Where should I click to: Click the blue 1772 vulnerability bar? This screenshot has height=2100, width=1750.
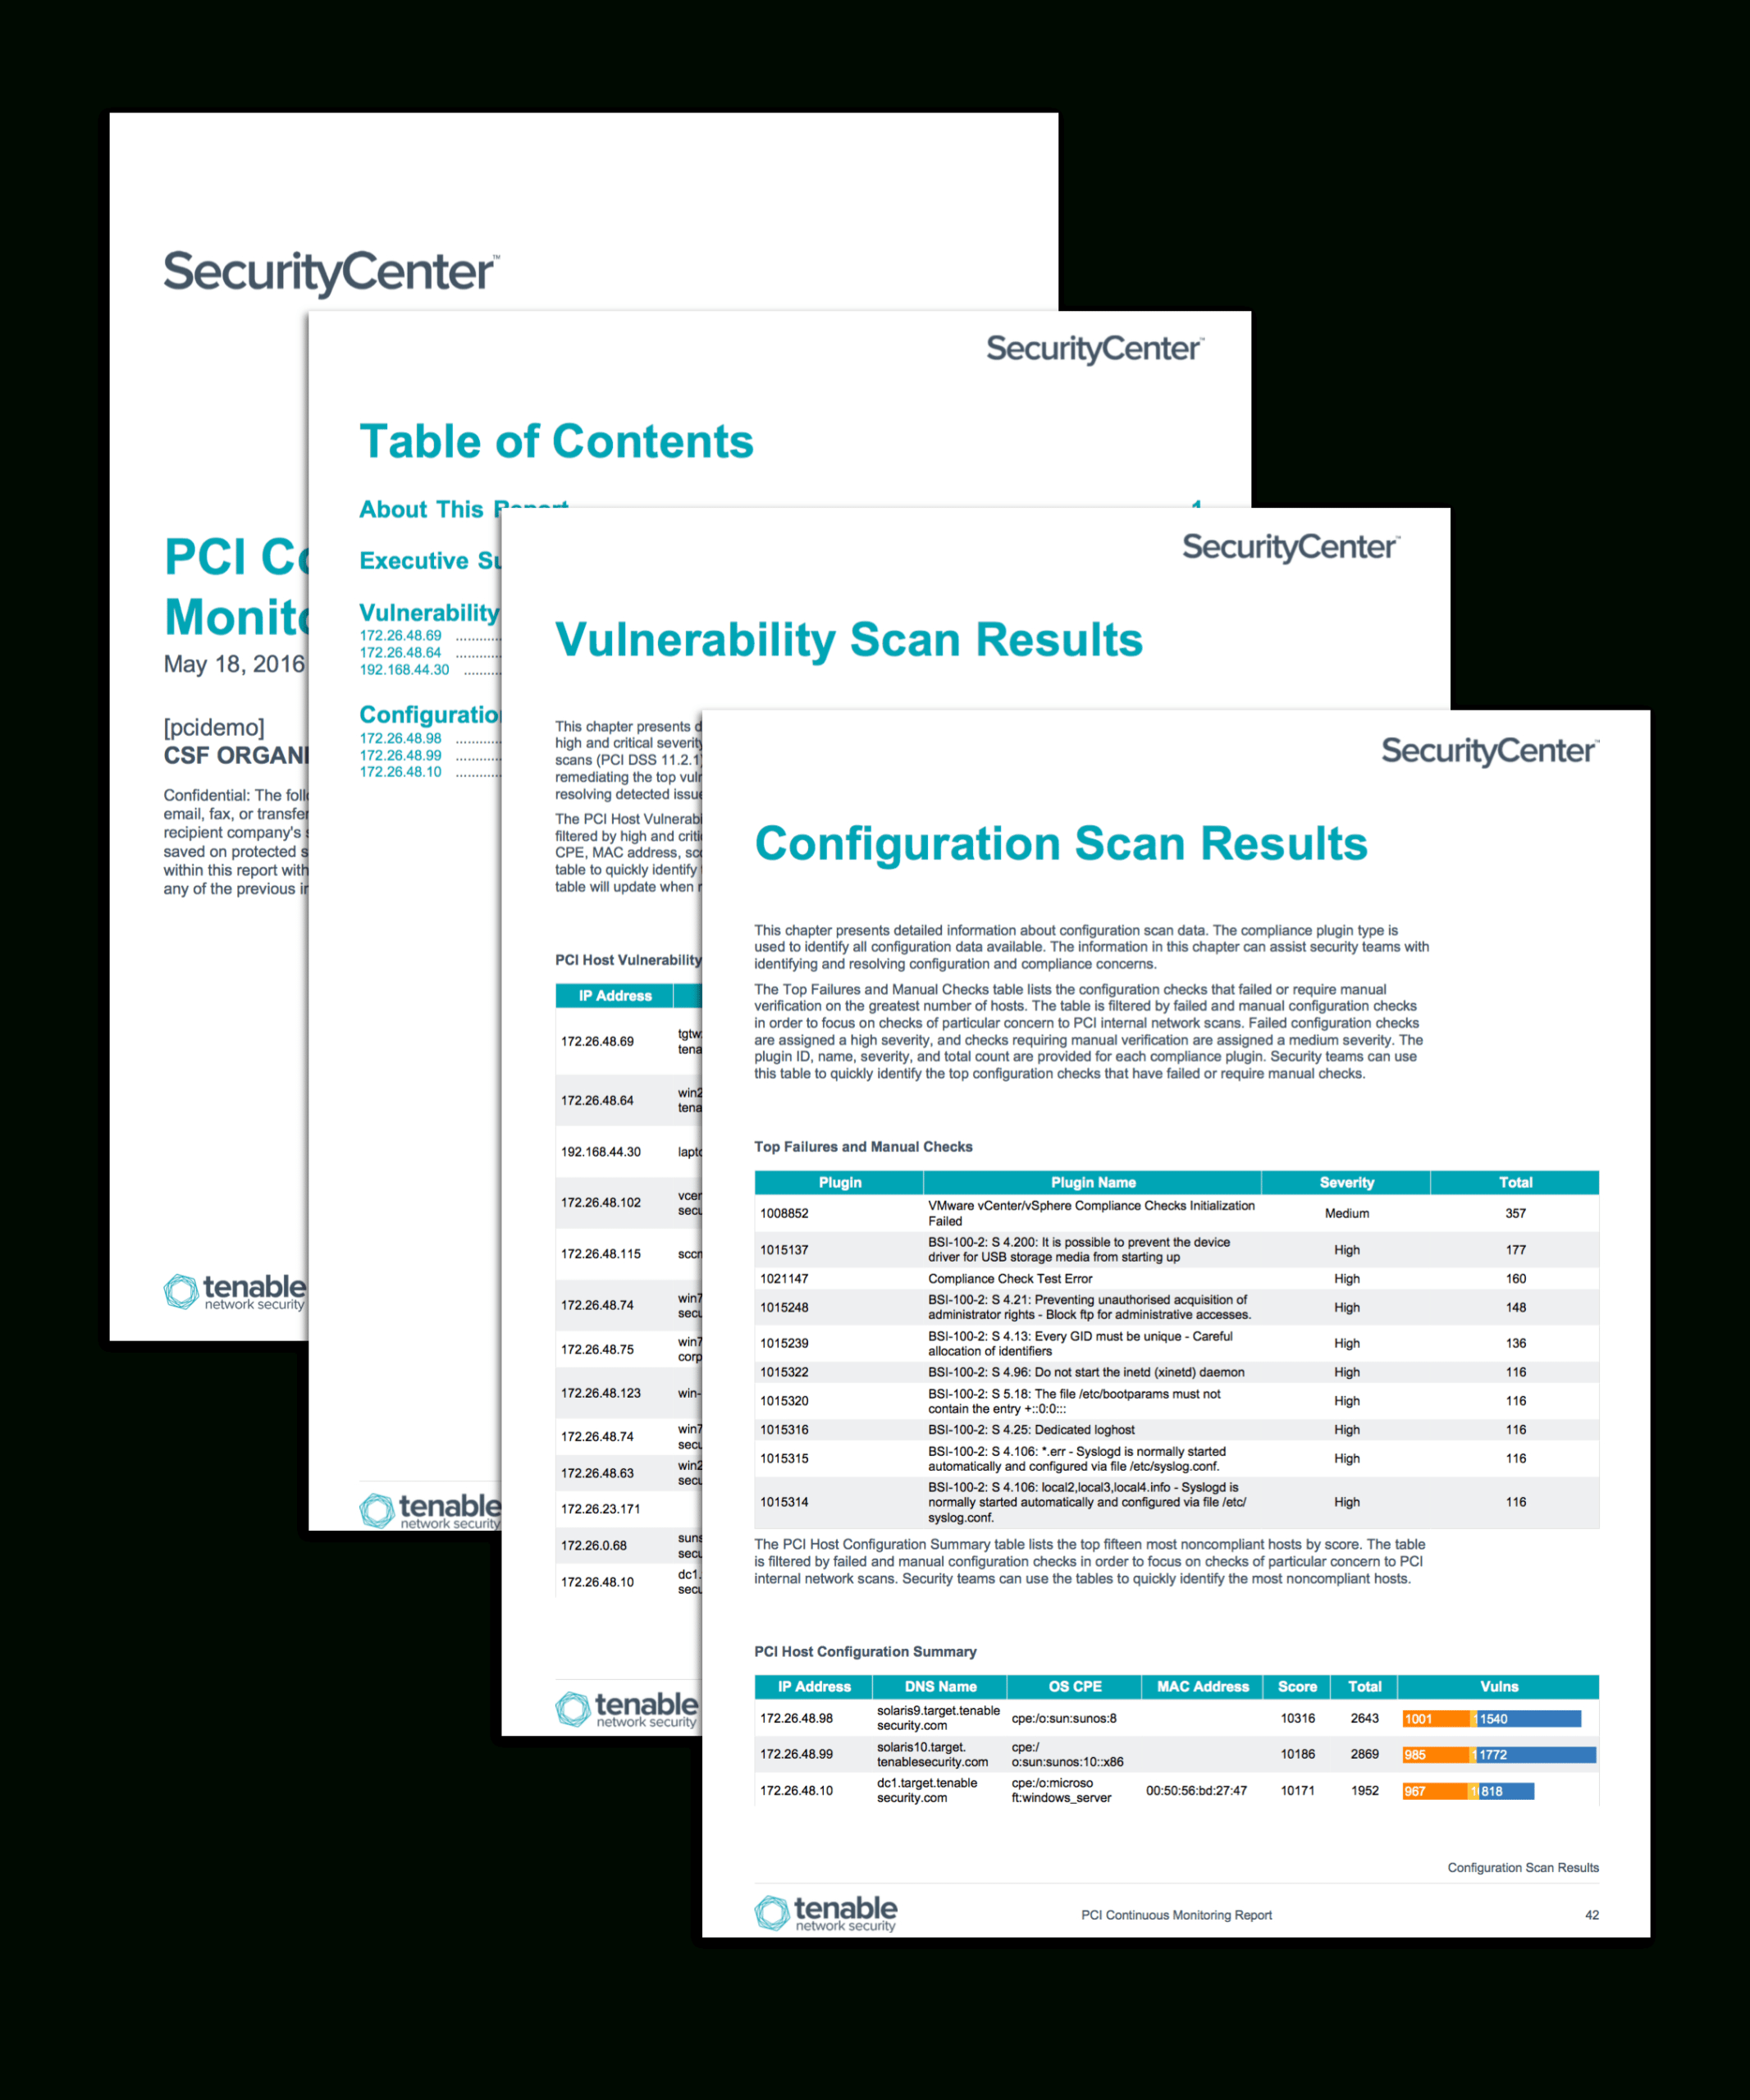coord(1536,1755)
